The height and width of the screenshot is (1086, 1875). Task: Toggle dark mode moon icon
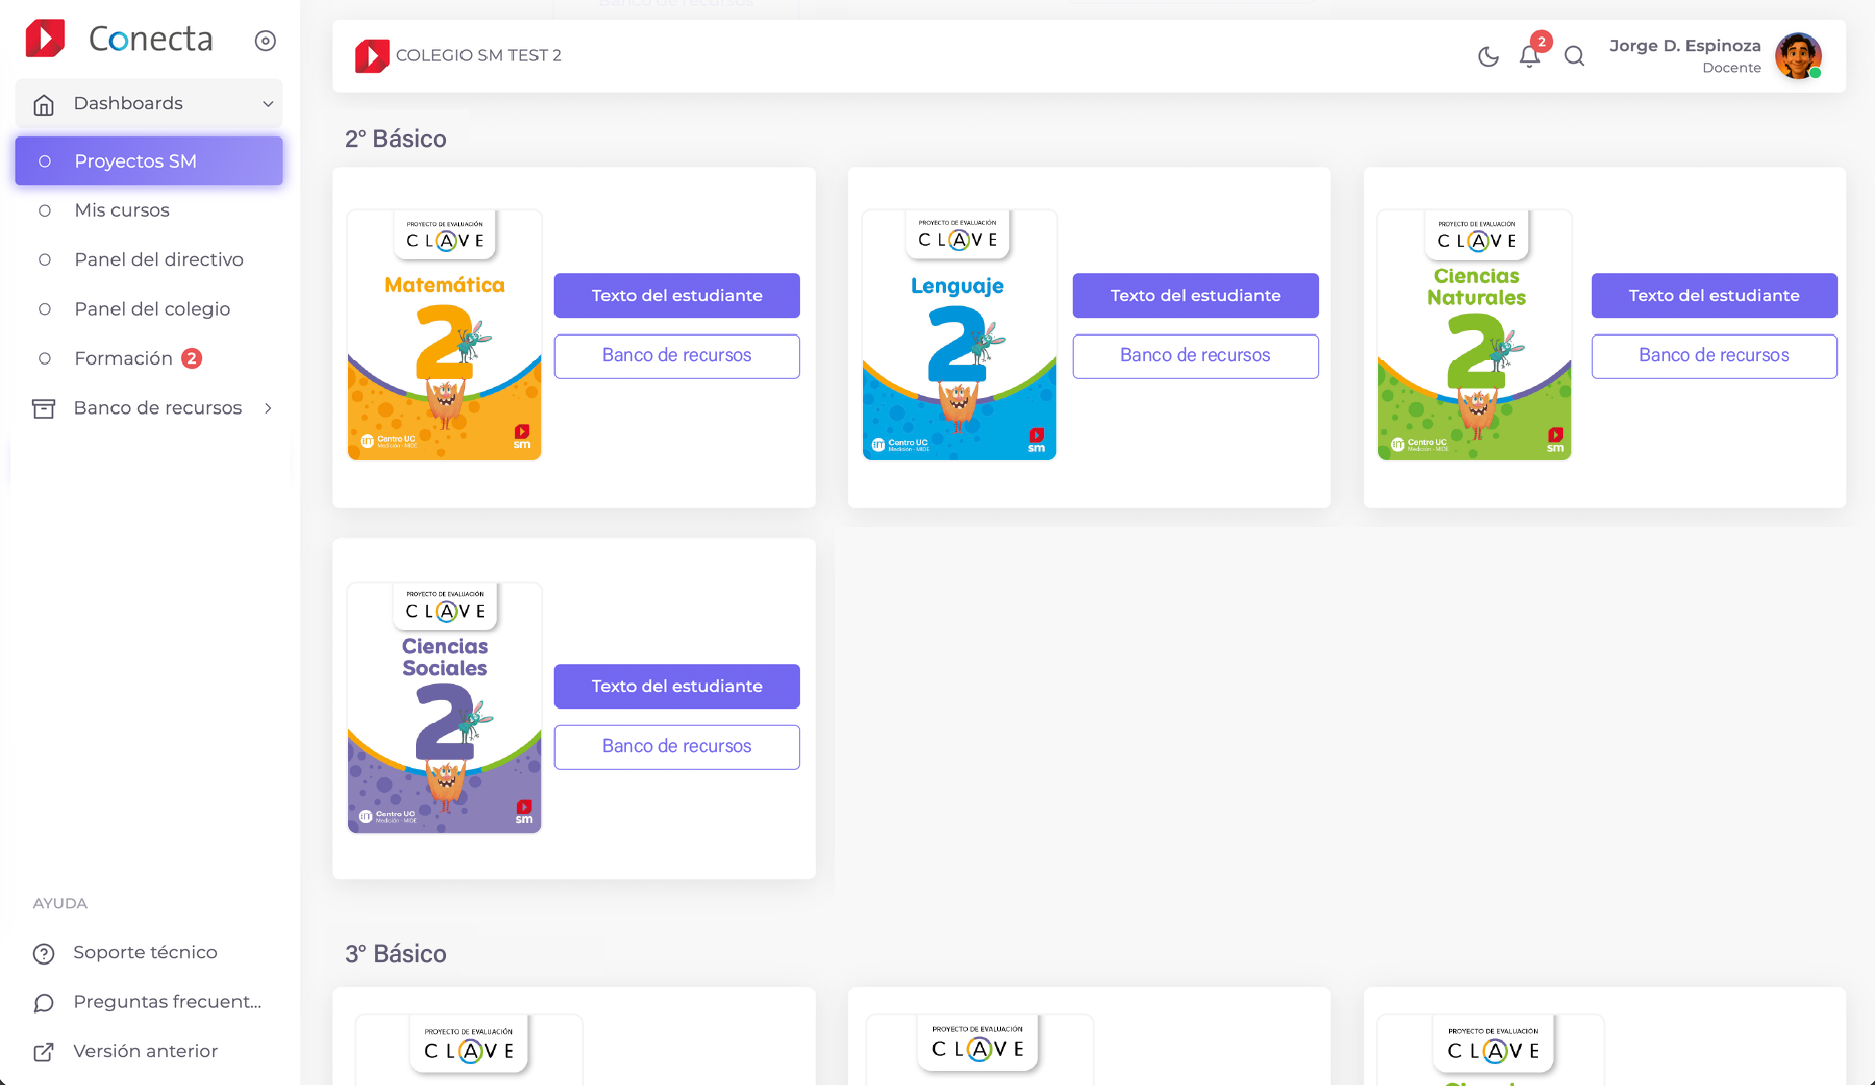[1488, 57]
